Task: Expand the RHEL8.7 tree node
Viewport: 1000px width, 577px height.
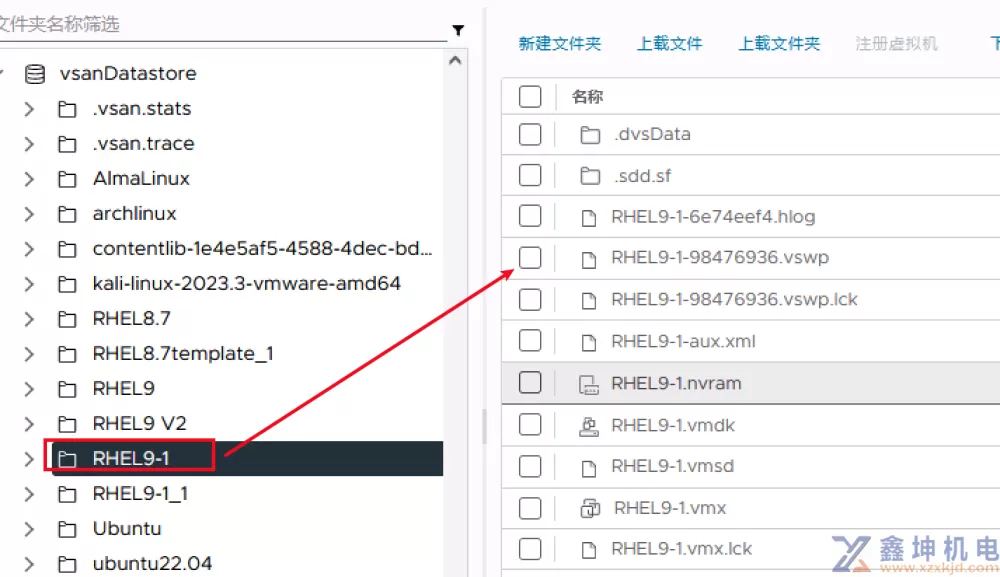Action: click(29, 319)
